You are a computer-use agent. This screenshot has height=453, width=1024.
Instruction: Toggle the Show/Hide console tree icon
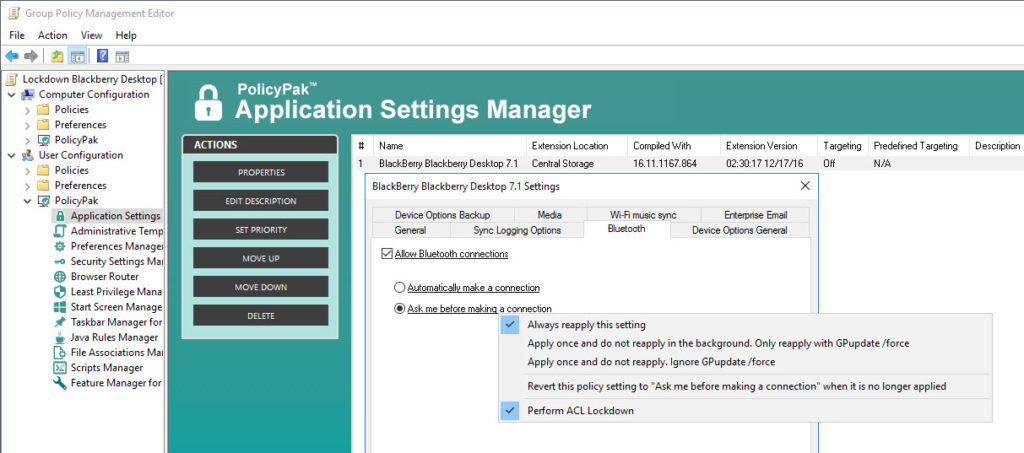pyautogui.click(x=77, y=56)
